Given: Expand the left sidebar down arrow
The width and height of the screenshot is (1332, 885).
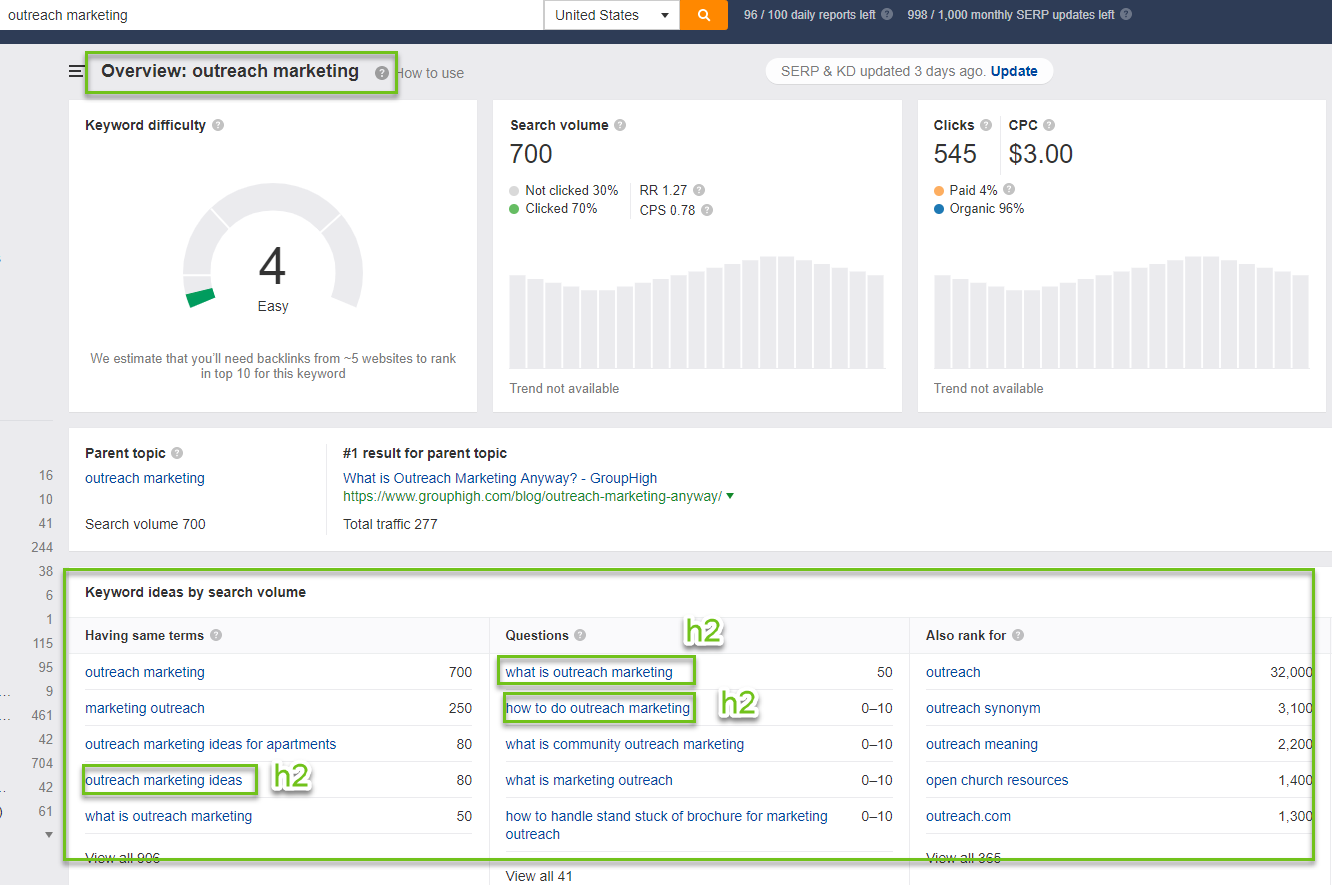Looking at the screenshot, I should (x=49, y=834).
